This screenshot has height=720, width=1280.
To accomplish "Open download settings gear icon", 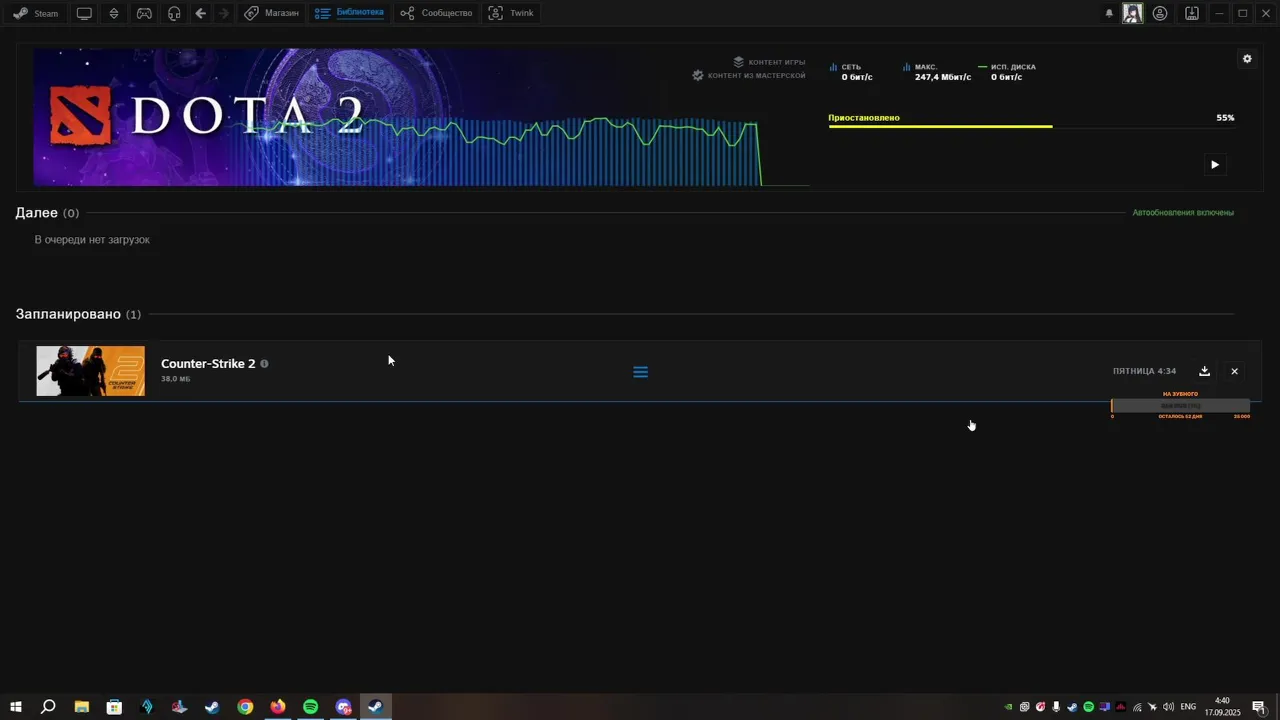I will click(1247, 59).
